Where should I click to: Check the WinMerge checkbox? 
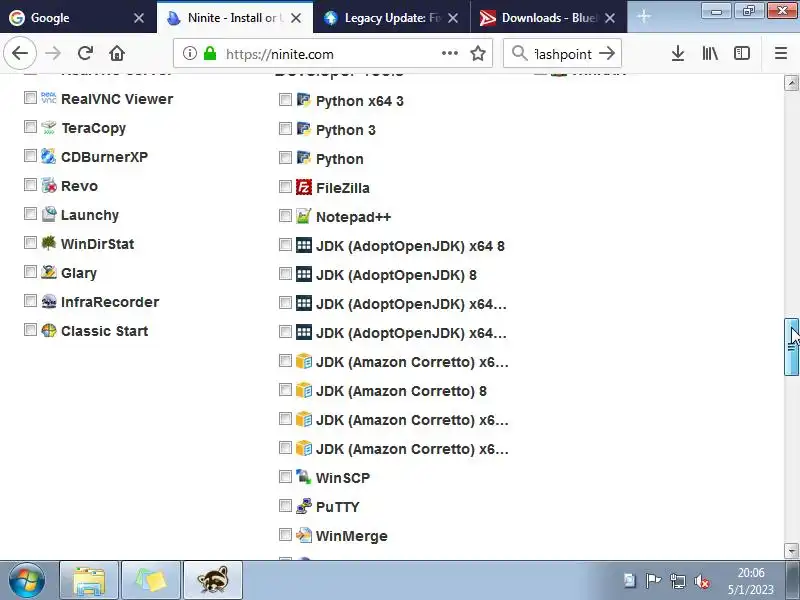pos(285,534)
